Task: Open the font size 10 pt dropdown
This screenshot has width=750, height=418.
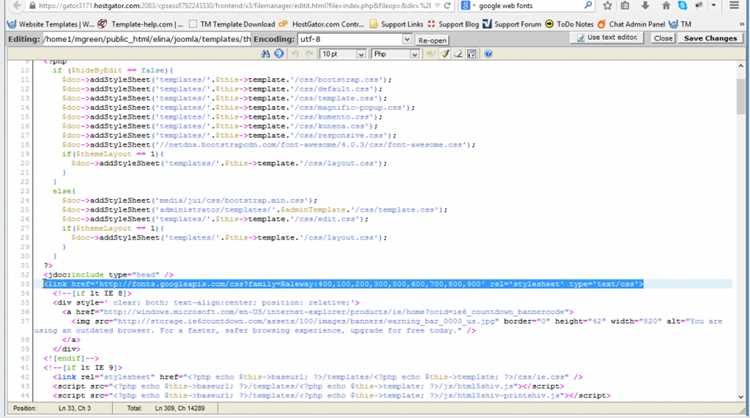Action: 343,54
